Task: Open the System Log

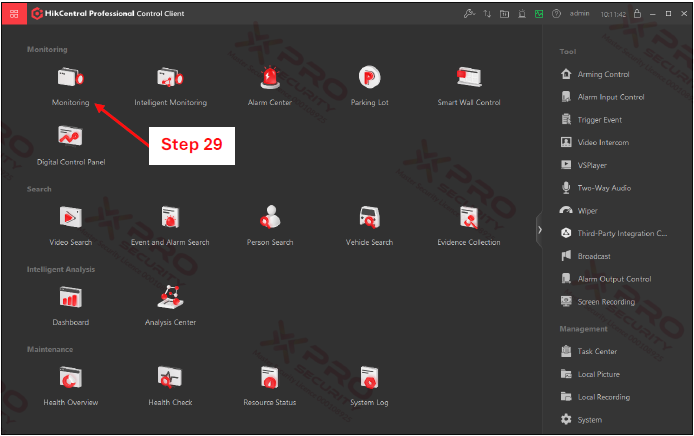Action: [x=369, y=386]
